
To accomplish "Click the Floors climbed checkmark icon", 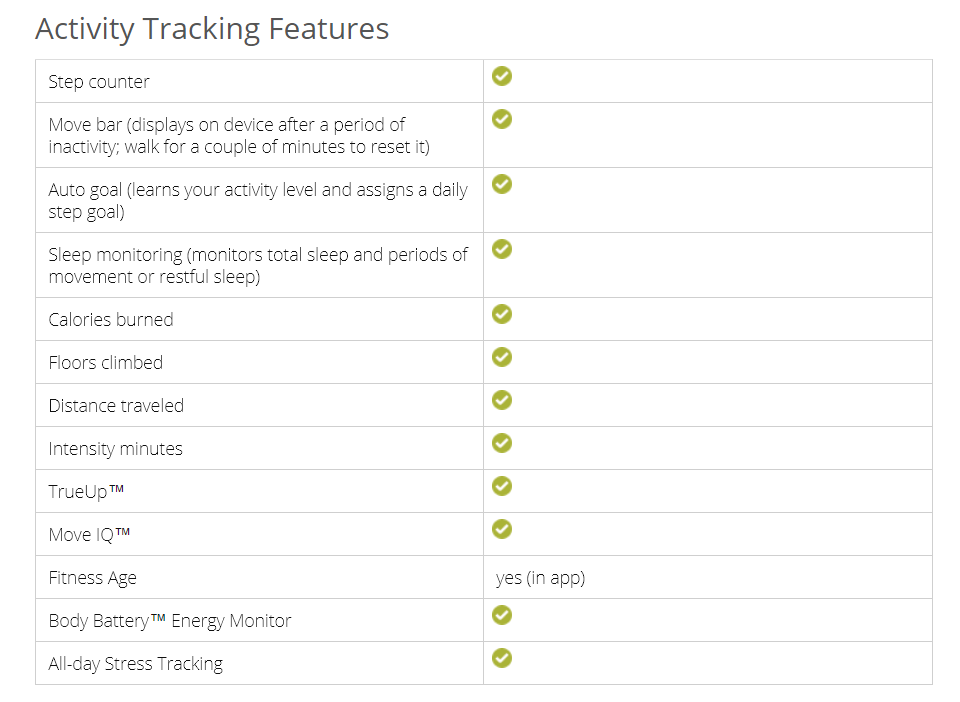I will [x=502, y=357].
